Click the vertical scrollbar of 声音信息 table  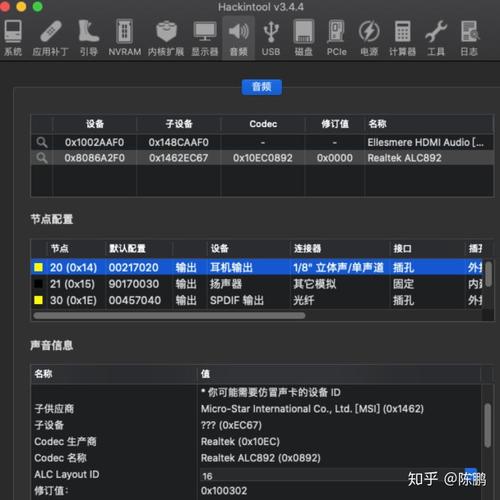click(x=487, y=425)
